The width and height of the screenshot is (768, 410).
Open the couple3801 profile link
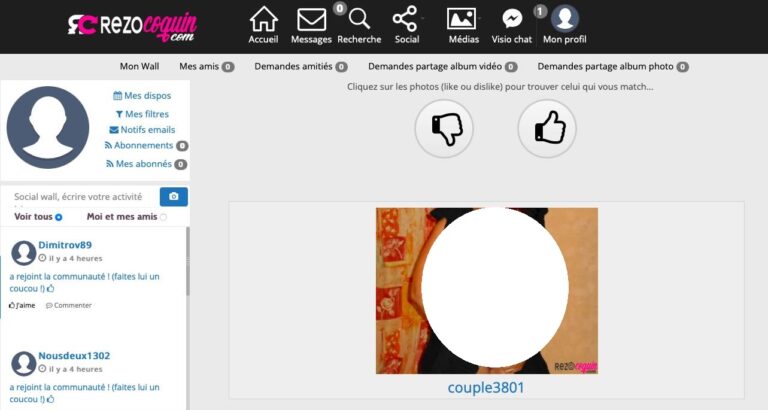click(x=486, y=387)
